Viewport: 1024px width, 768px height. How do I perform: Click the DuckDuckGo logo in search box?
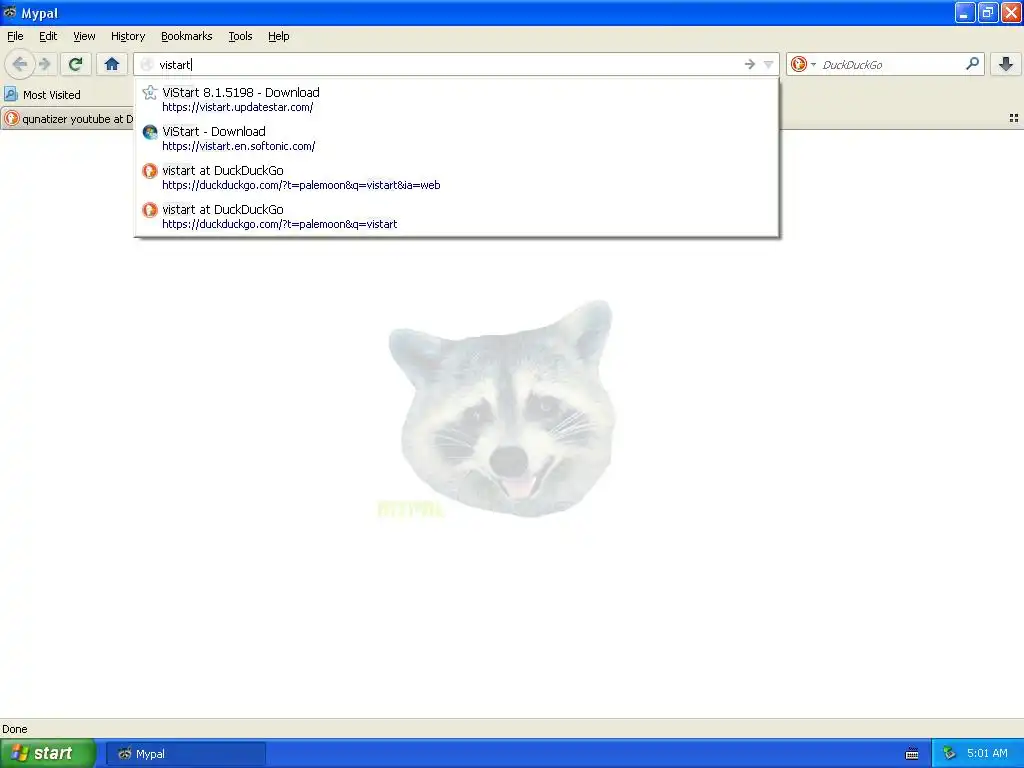tap(798, 64)
